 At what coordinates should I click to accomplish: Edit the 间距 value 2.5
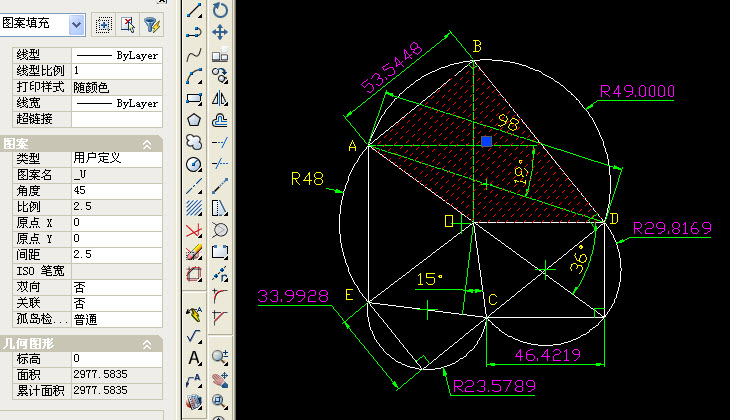click(x=117, y=254)
